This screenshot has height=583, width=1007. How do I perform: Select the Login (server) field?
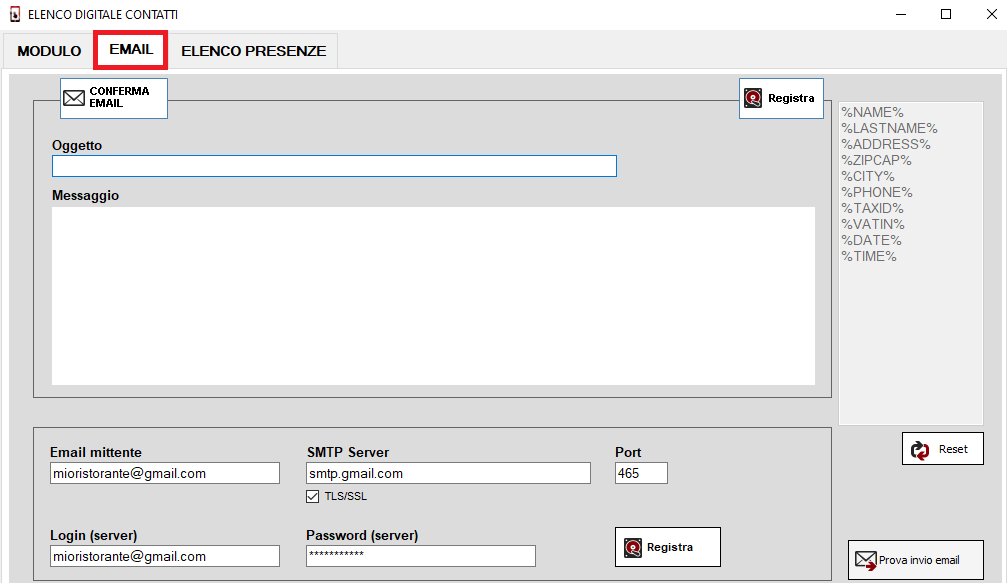click(x=164, y=556)
